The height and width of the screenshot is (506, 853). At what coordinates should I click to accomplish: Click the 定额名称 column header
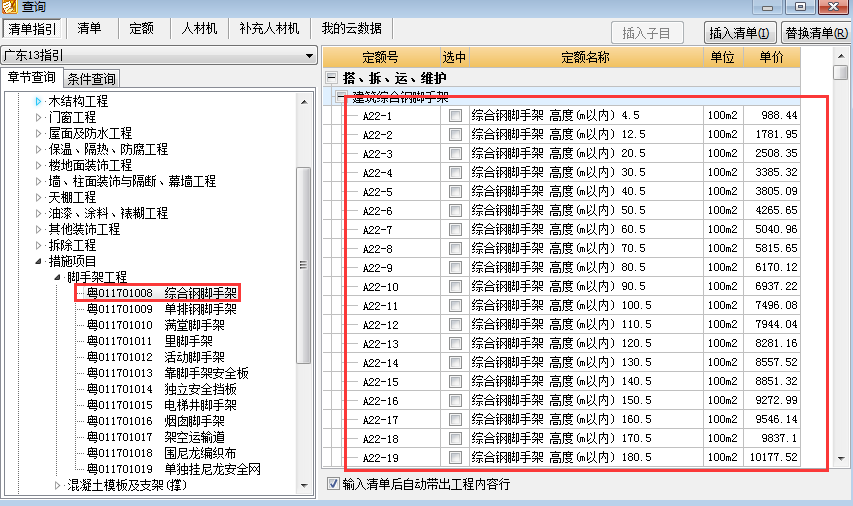coord(585,57)
